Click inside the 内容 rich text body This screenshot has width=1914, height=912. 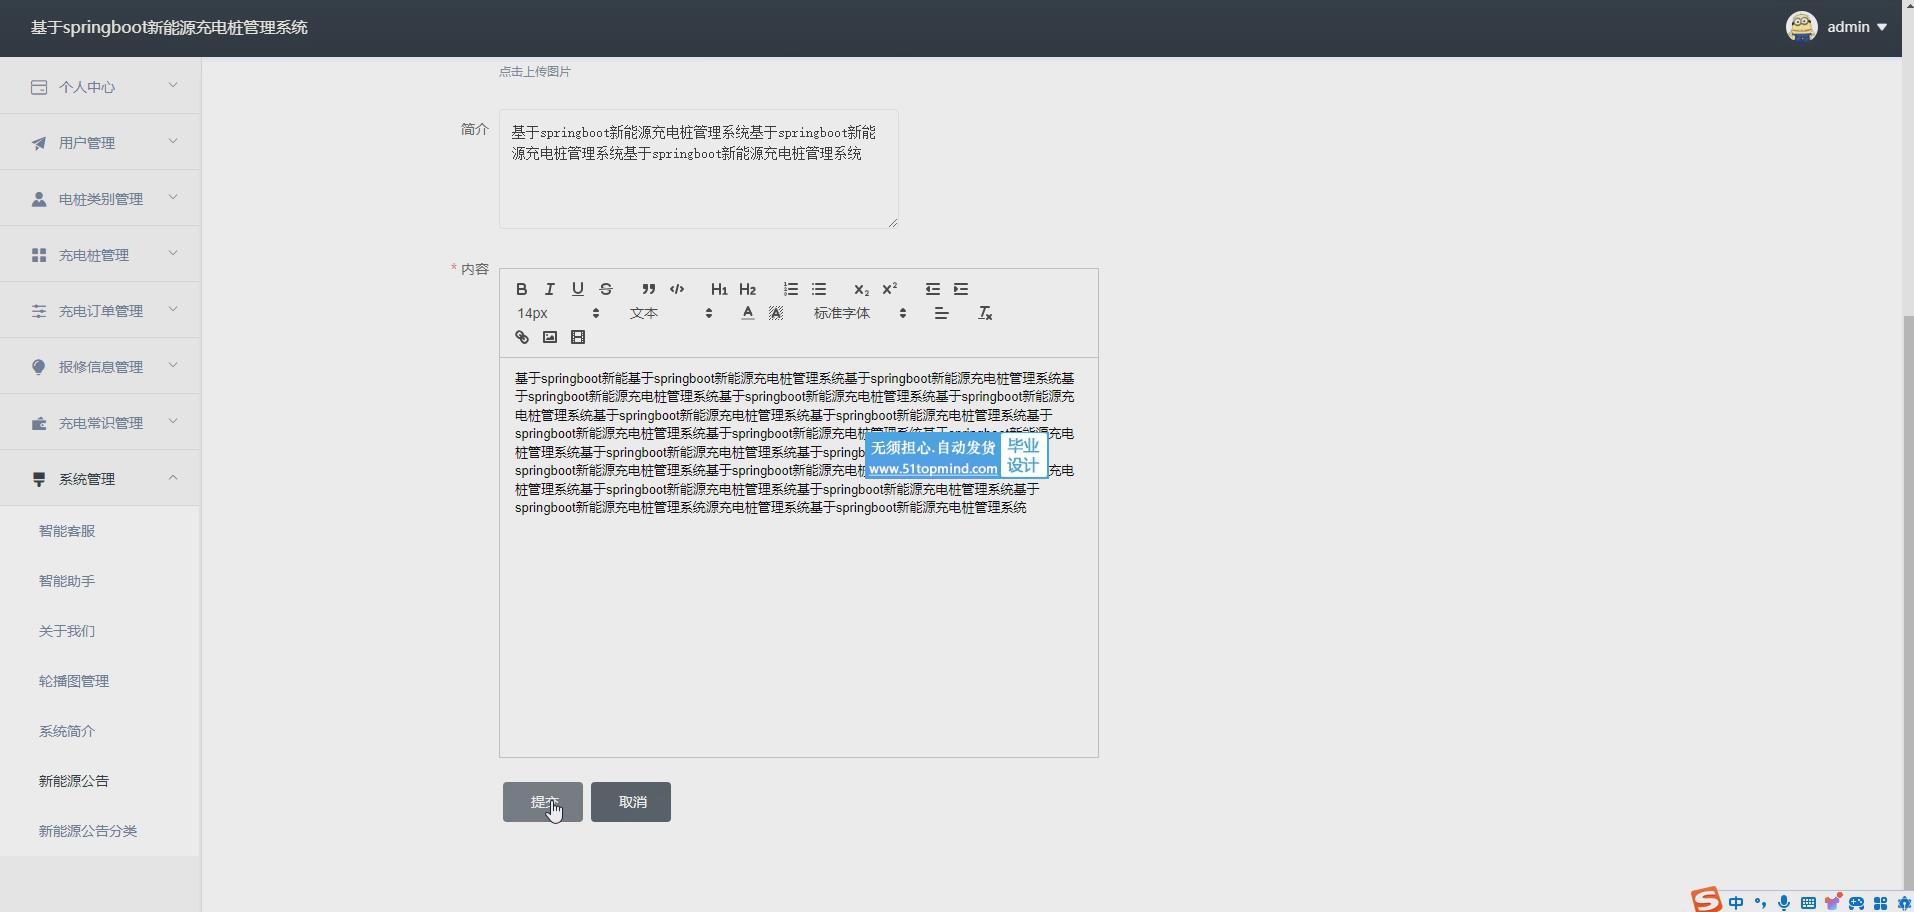799,557
